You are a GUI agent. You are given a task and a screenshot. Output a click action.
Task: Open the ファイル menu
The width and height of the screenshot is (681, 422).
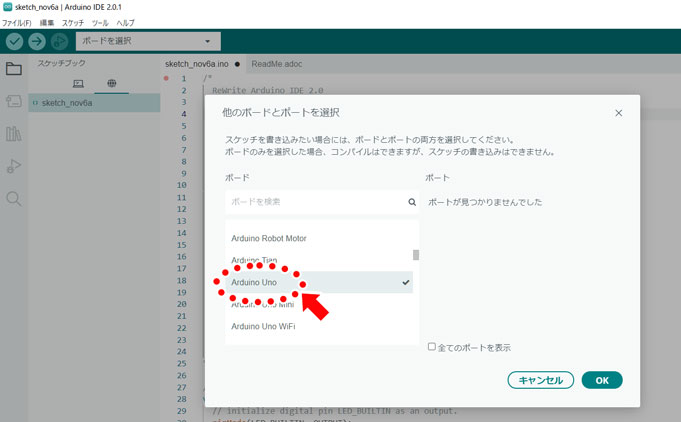pos(17,23)
